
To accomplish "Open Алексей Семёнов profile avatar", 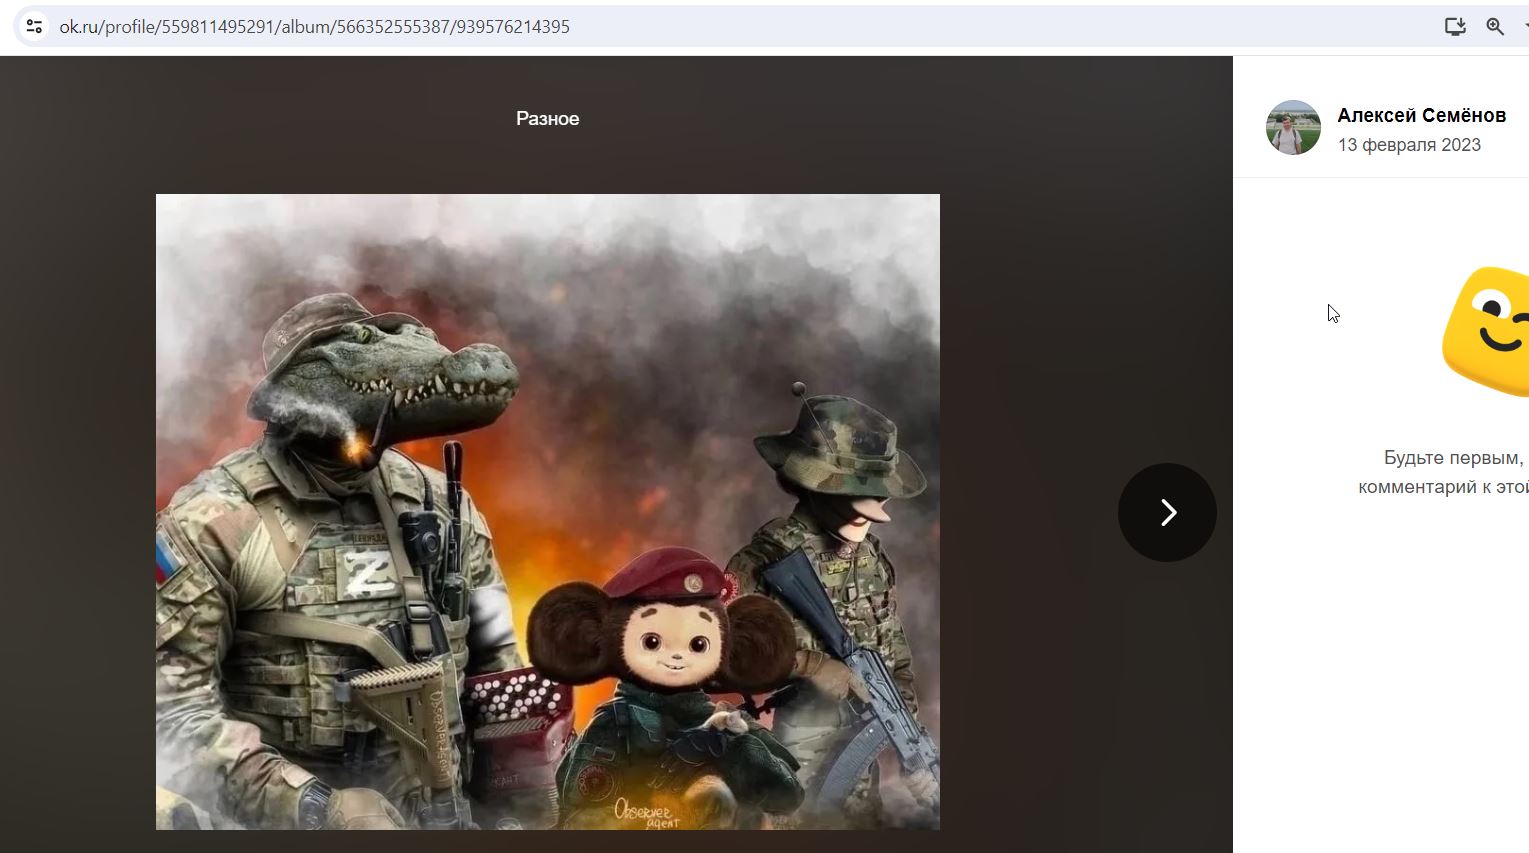I will 1293,127.
